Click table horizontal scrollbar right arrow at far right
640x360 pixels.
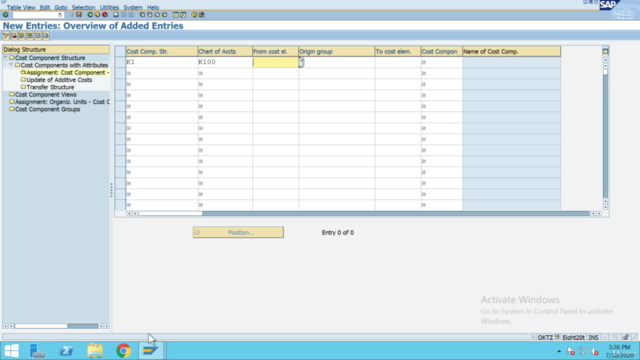point(599,213)
